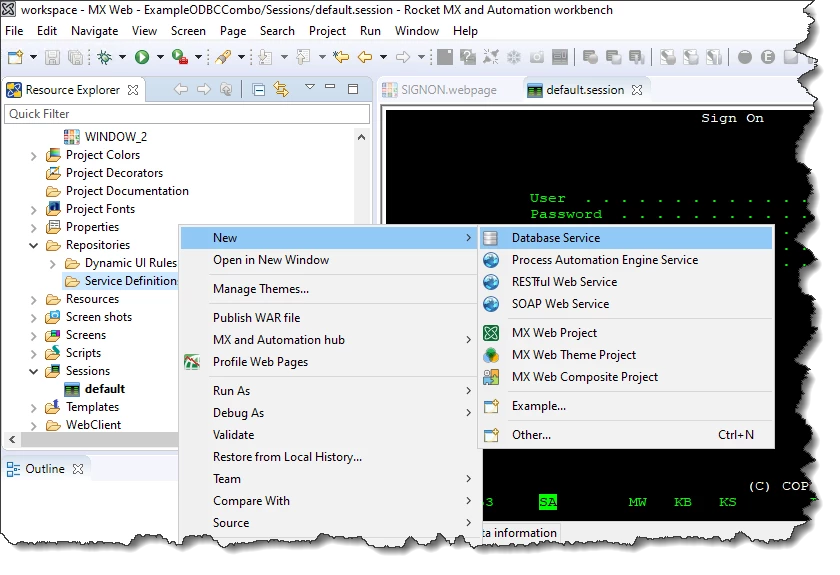Click the yellow Back arrow toolbar icon
The width and height of the screenshot is (840, 575).
(365, 57)
